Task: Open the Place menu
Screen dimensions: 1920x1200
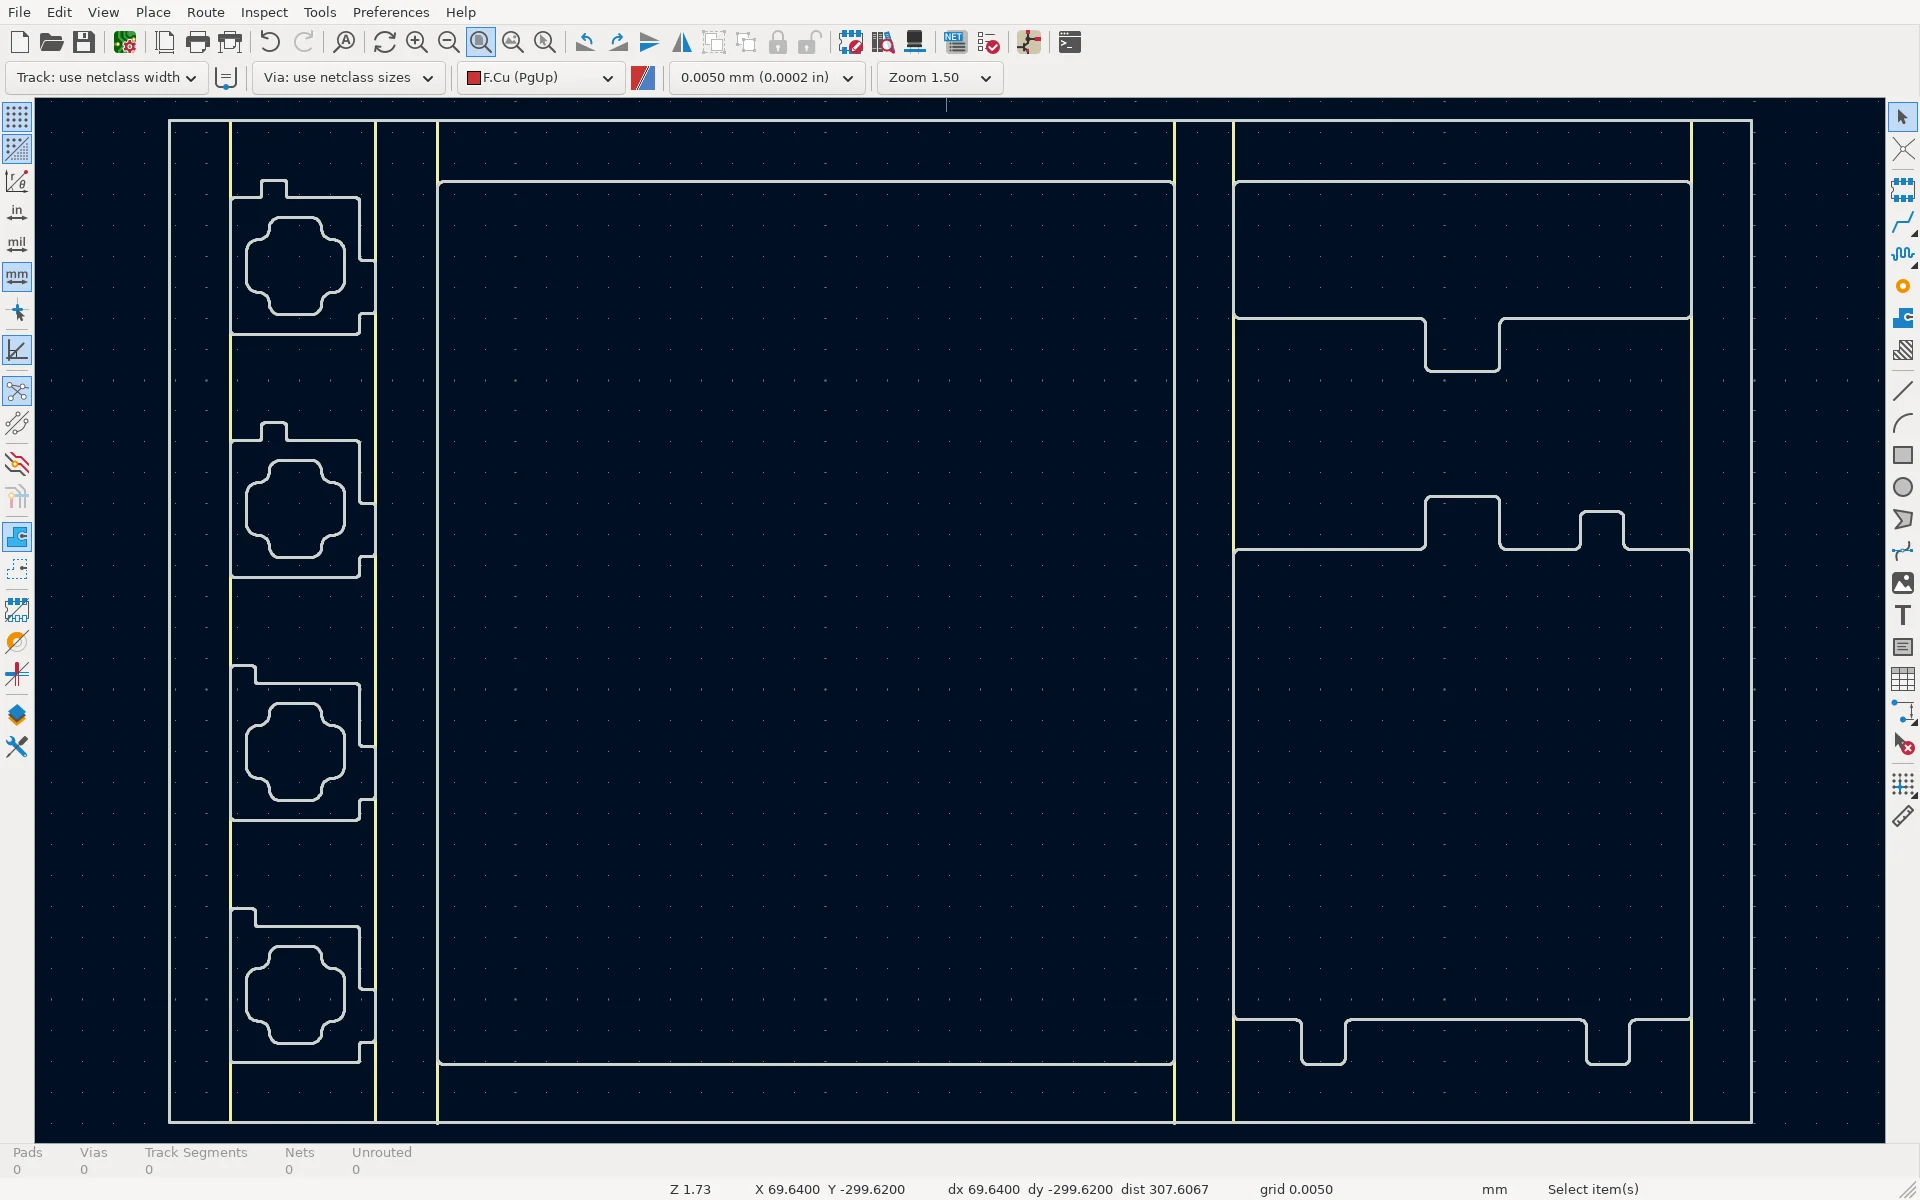Action: coord(153,12)
